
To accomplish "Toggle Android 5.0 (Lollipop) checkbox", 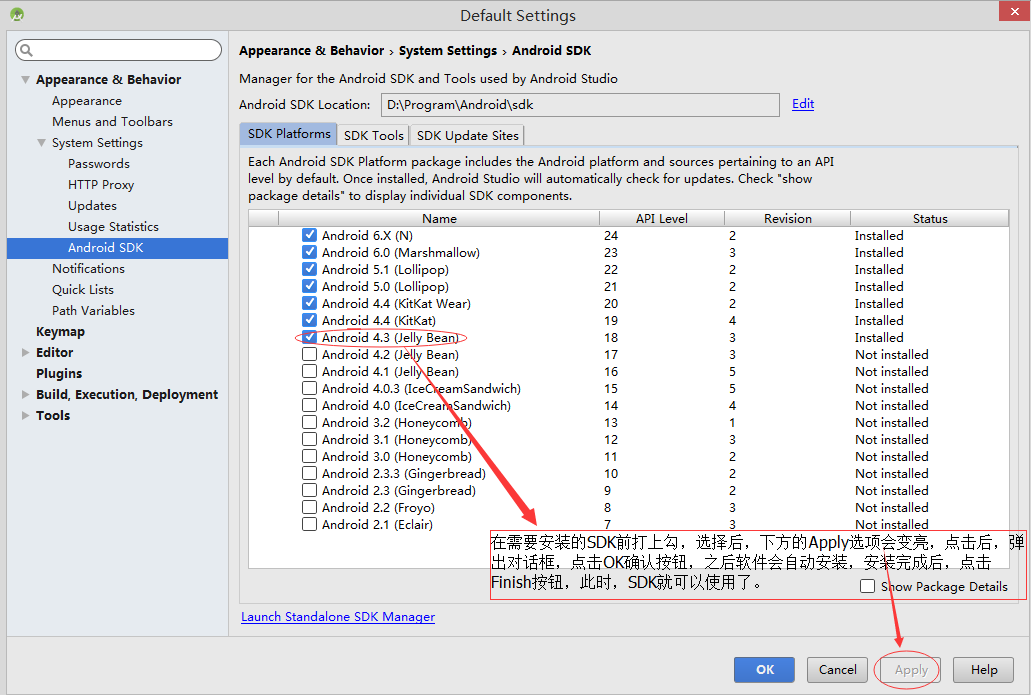I will click(x=309, y=287).
